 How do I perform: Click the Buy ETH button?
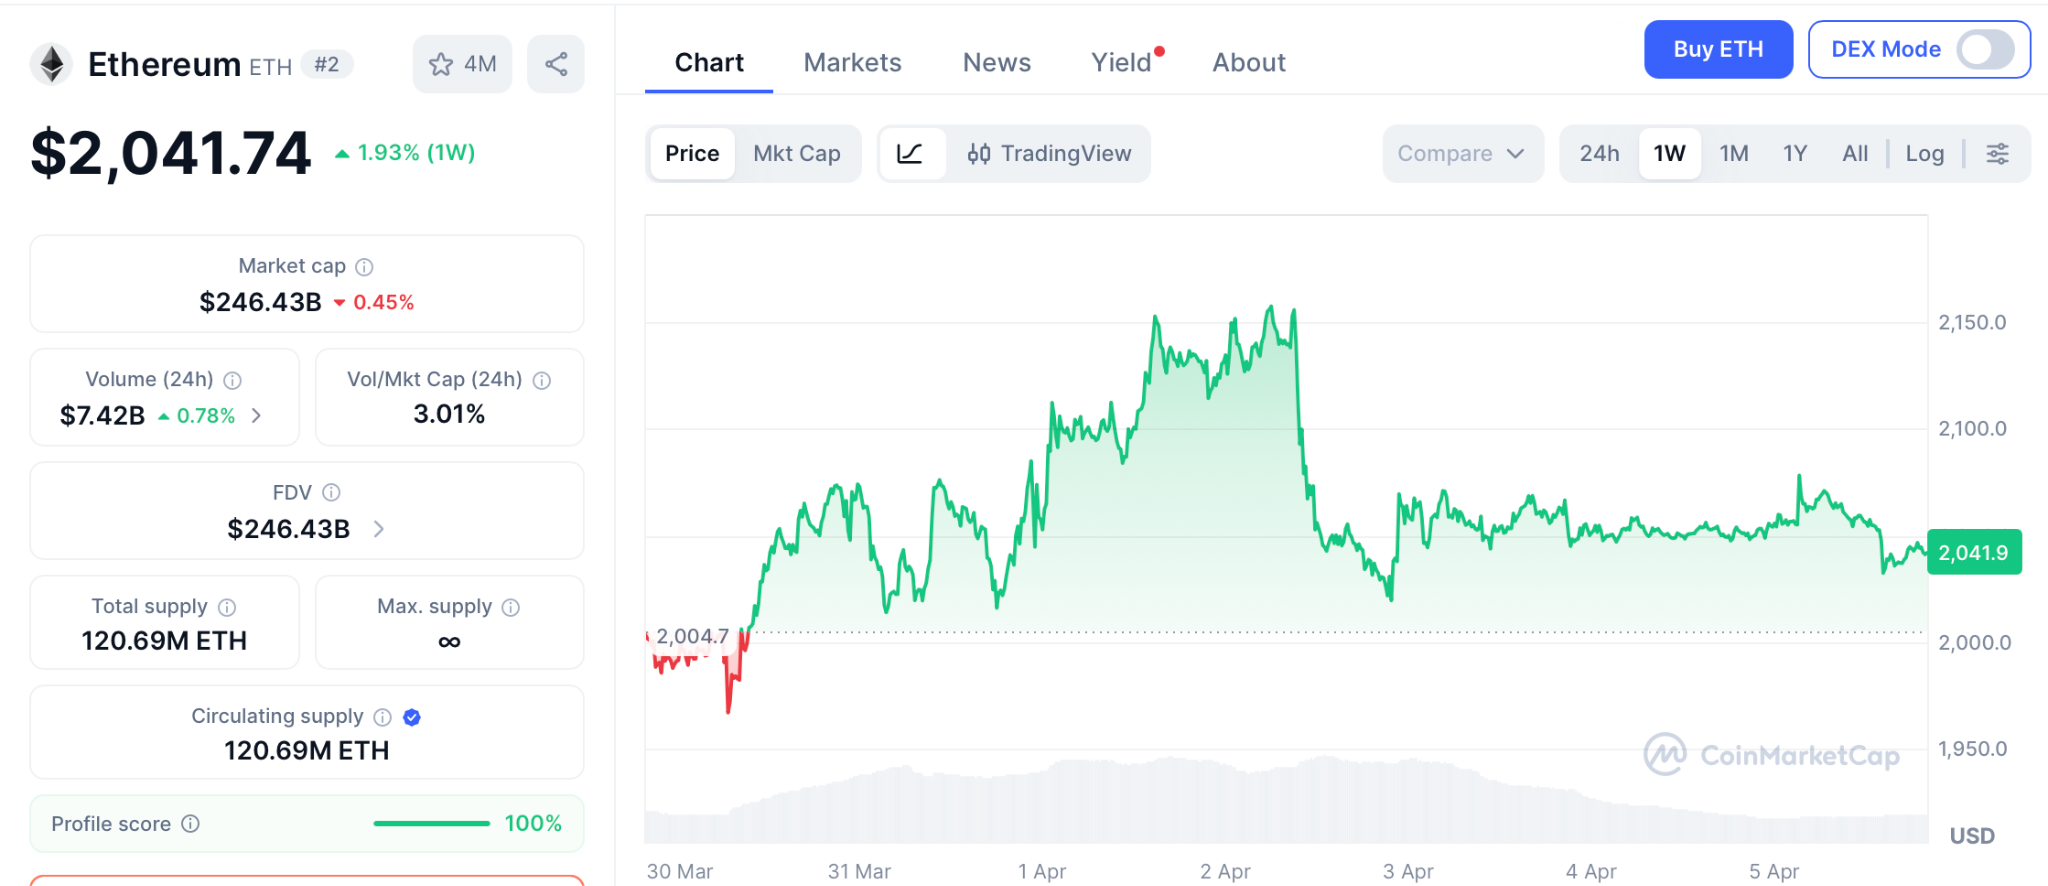pyautogui.click(x=1717, y=50)
